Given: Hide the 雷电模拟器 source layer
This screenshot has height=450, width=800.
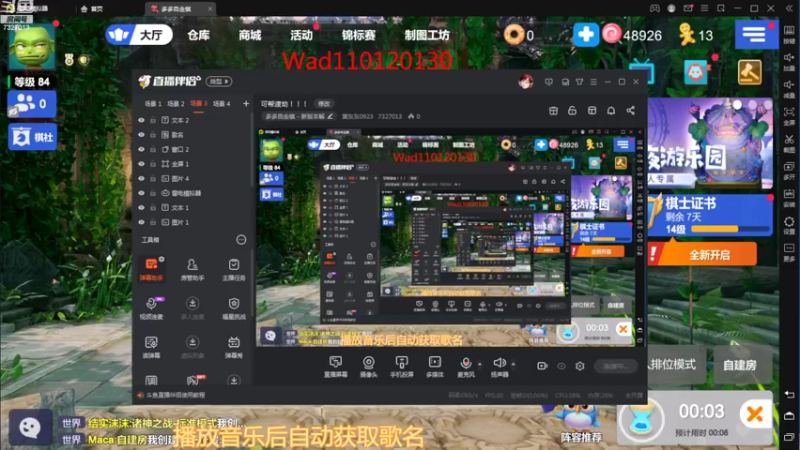Looking at the screenshot, I should coord(141,193).
